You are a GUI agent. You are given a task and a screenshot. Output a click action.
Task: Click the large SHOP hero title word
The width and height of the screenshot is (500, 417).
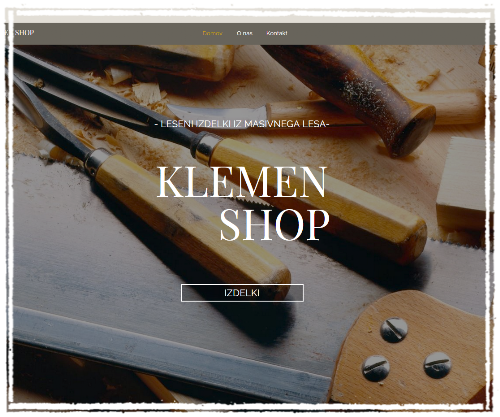click(274, 225)
